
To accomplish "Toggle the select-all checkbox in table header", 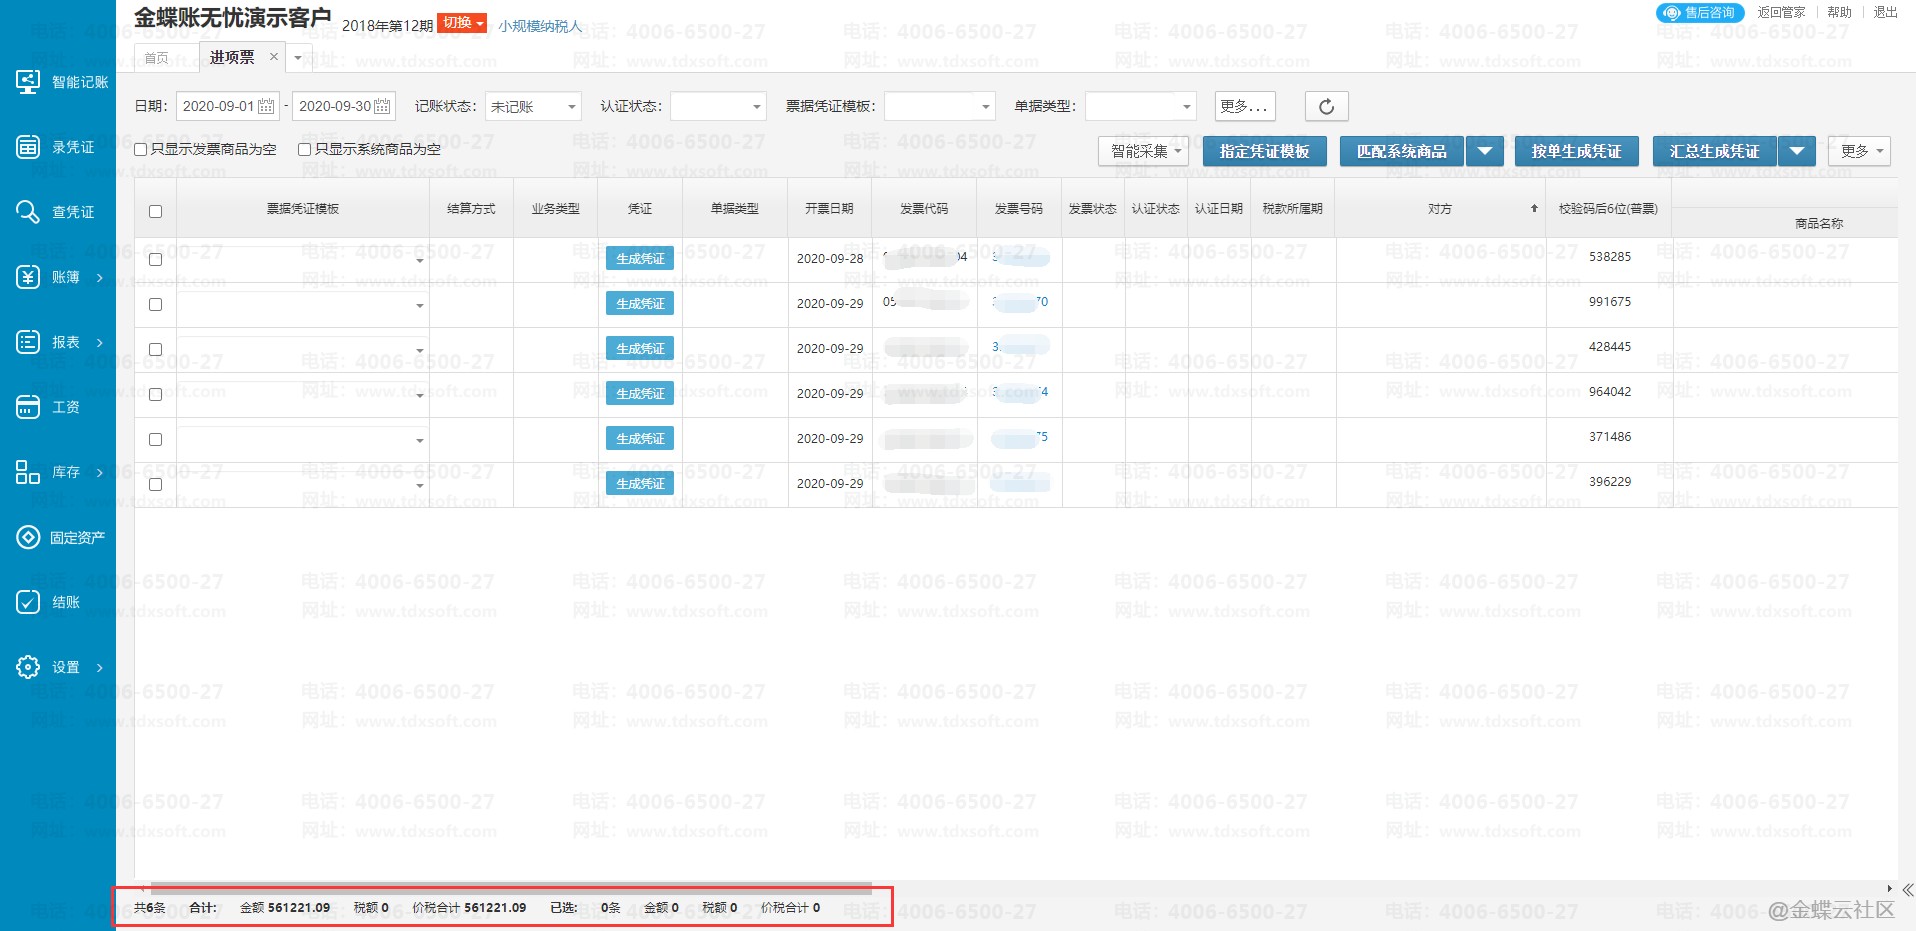I will [x=155, y=211].
